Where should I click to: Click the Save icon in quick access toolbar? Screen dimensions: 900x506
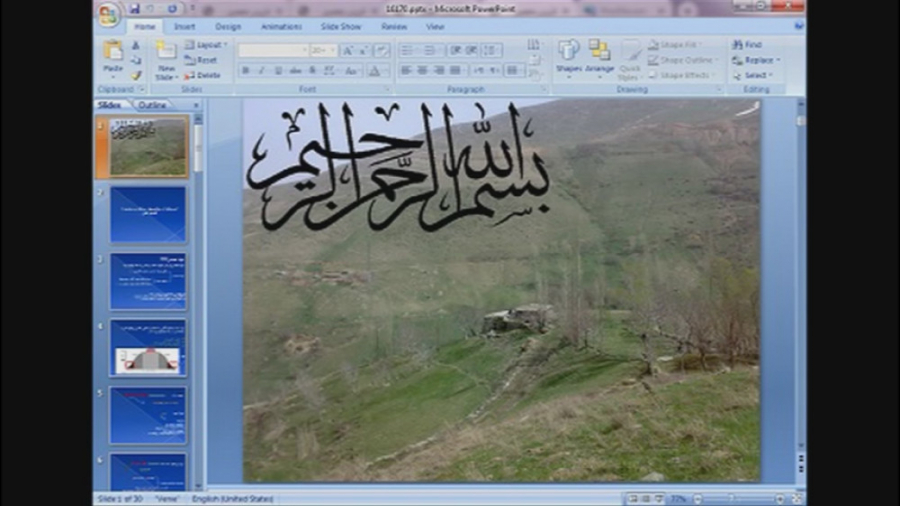(135, 9)
